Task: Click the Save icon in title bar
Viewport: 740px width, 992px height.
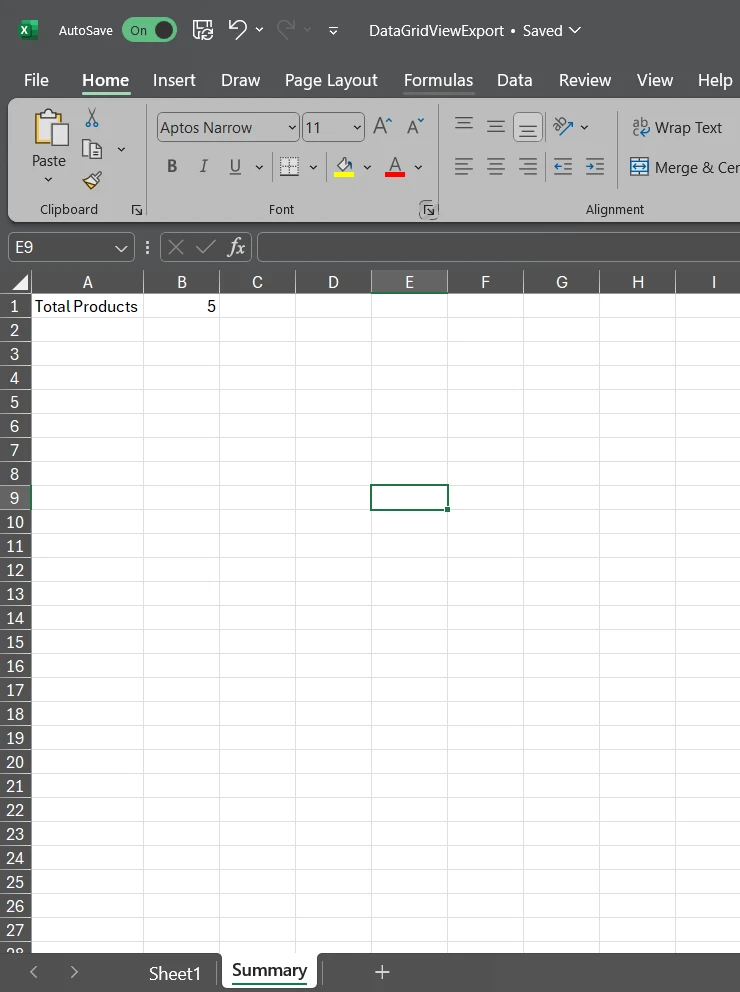Action: pos(202,30)
